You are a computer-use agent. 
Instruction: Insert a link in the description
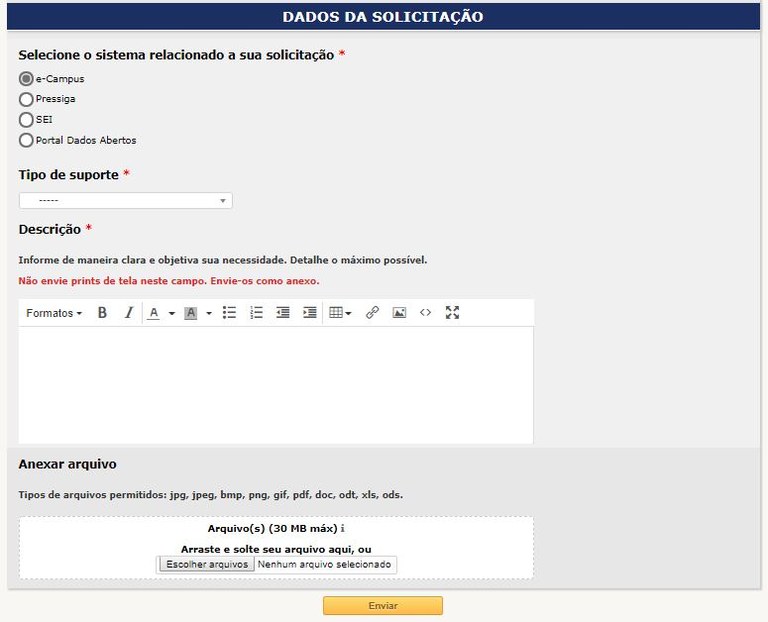coord(372,313)
